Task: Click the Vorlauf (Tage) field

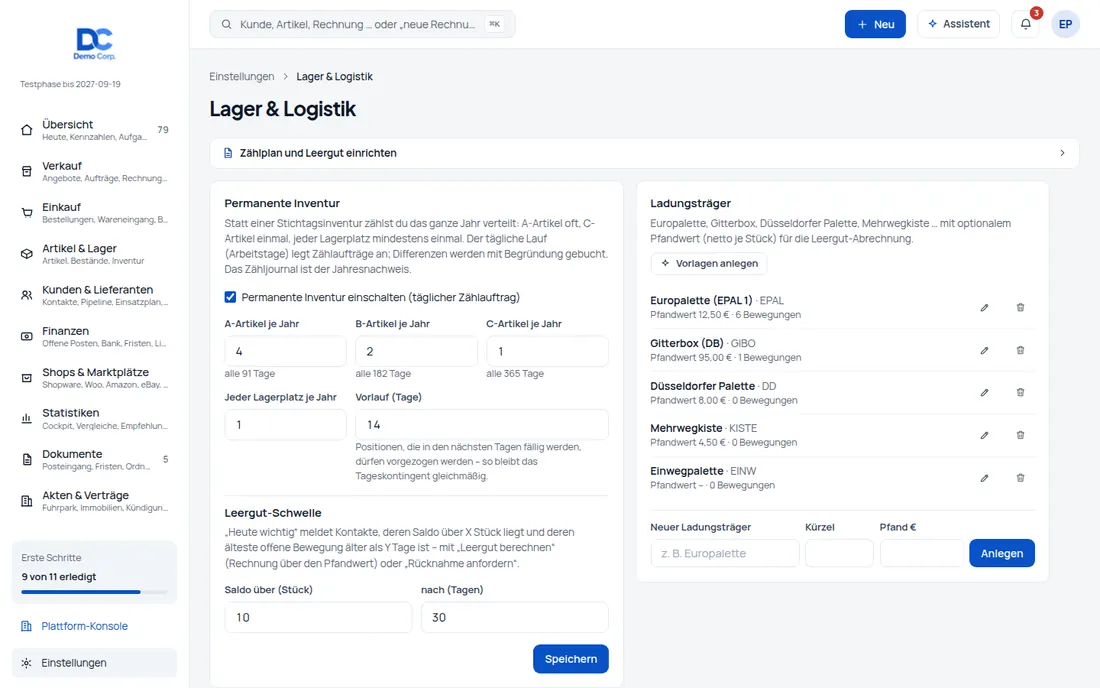Action: (481, 425)
